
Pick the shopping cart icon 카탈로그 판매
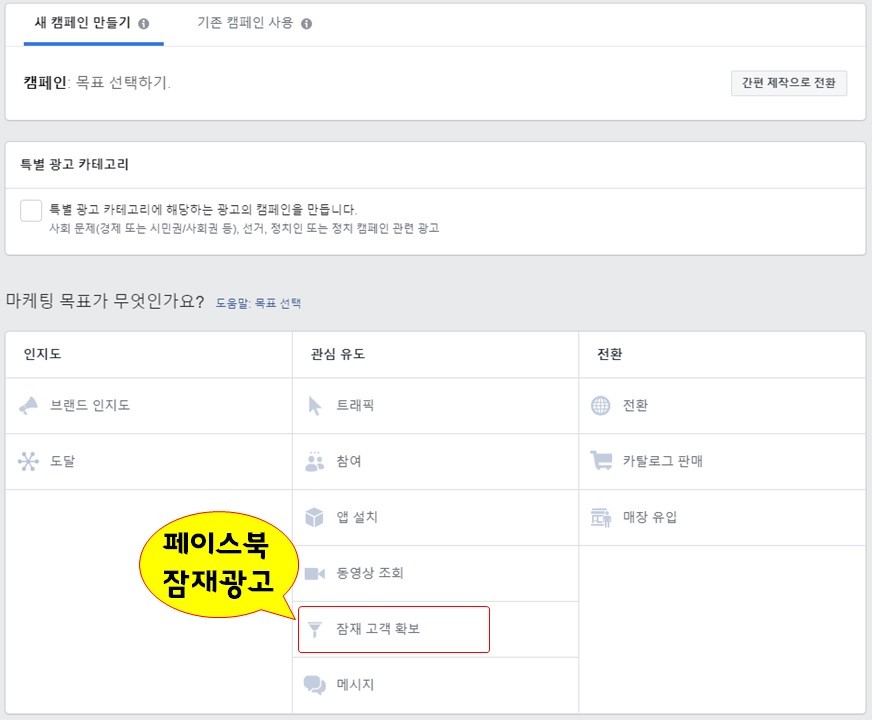pyautogui.click(x=601, y=461)
